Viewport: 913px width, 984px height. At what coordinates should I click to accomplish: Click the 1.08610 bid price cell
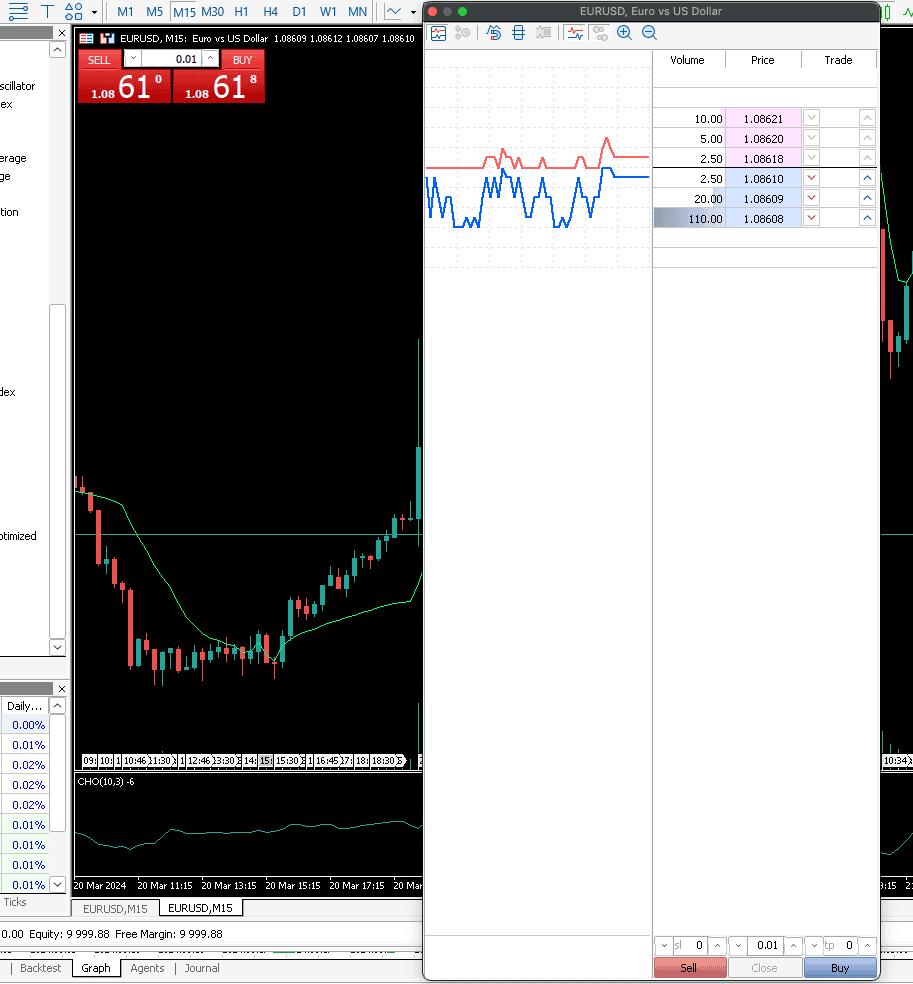[763, 179]
